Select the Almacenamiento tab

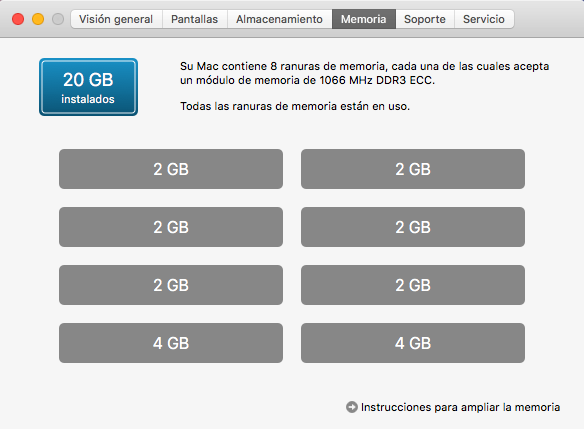click(x=279, y=19)
